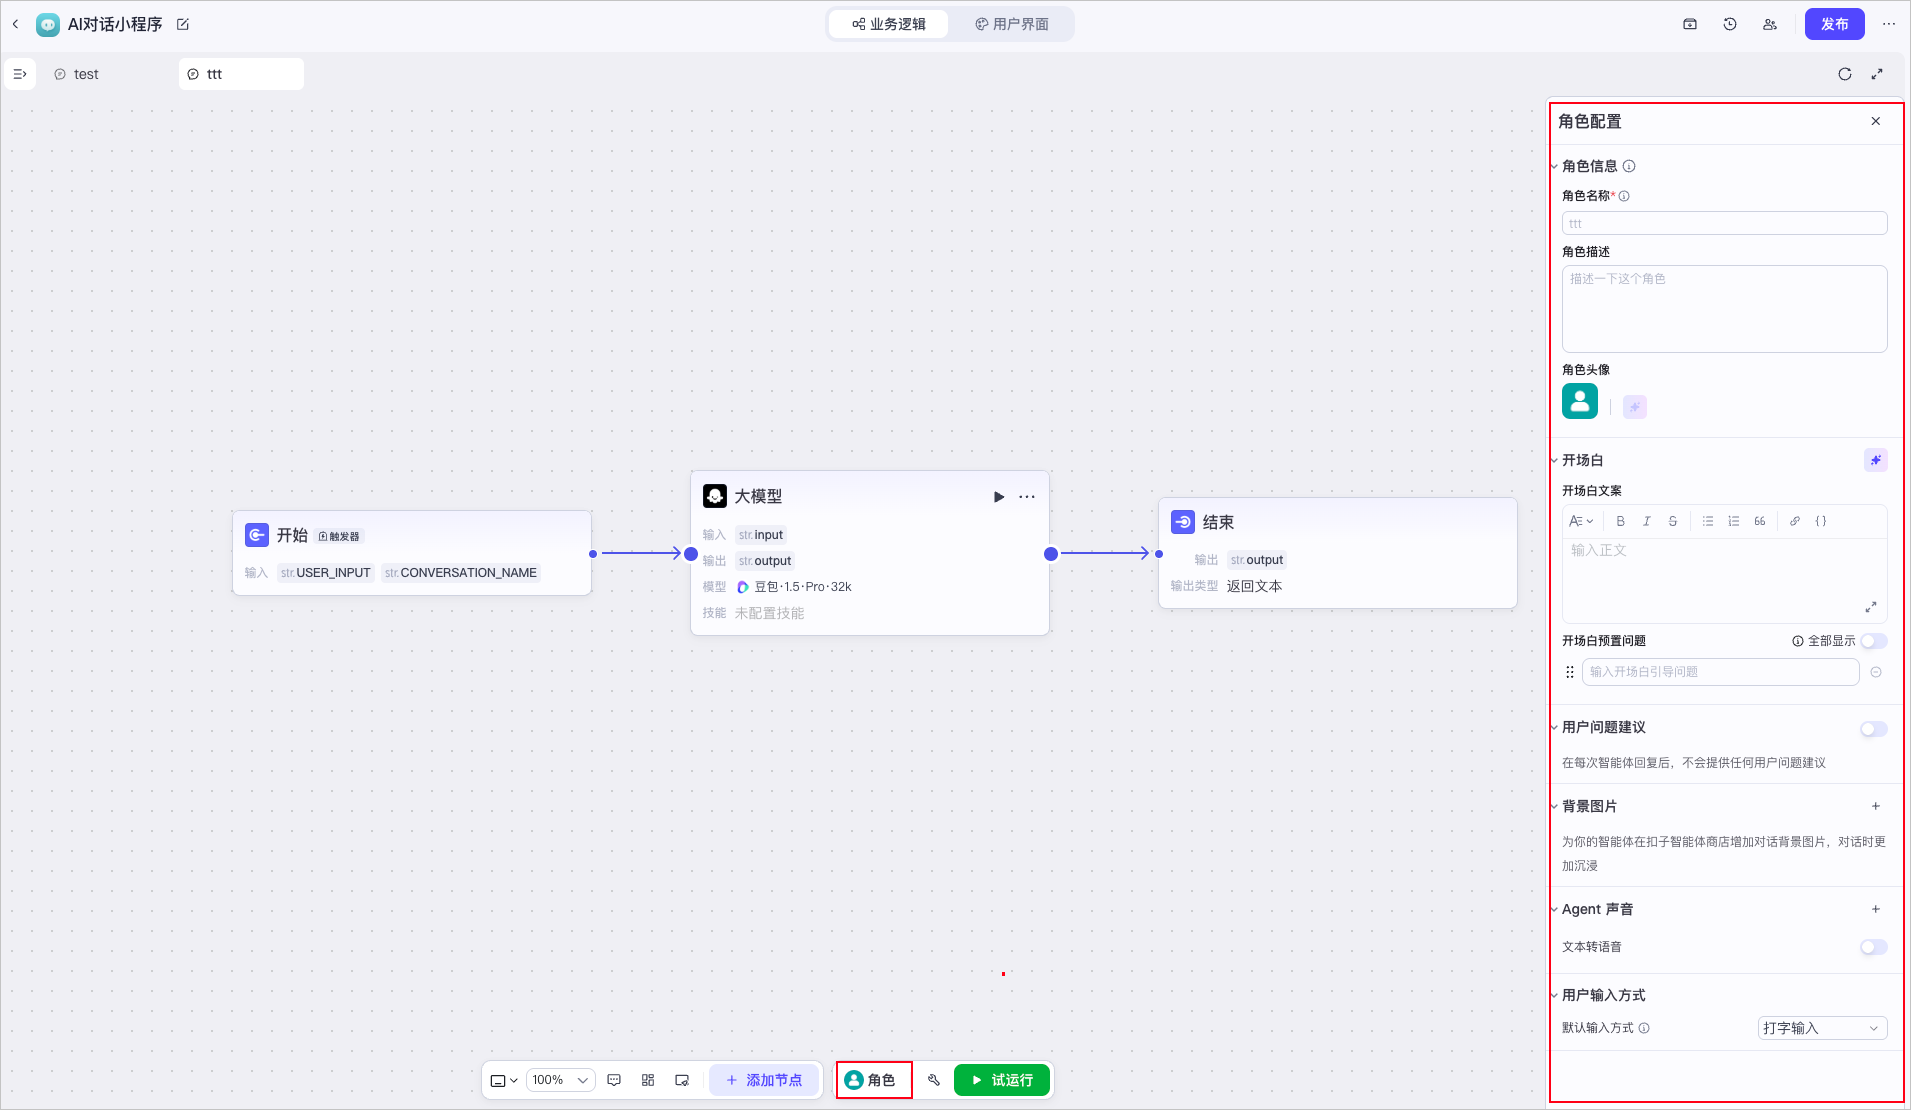Switch to the 业务逻辑 tab
This screenshot has height=1110, width=1911.
[888, 24]
